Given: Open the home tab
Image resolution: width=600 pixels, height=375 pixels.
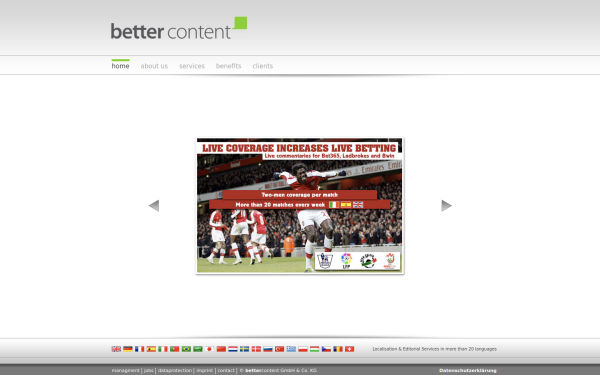Looking at the screenshot, I should (121, 66).
